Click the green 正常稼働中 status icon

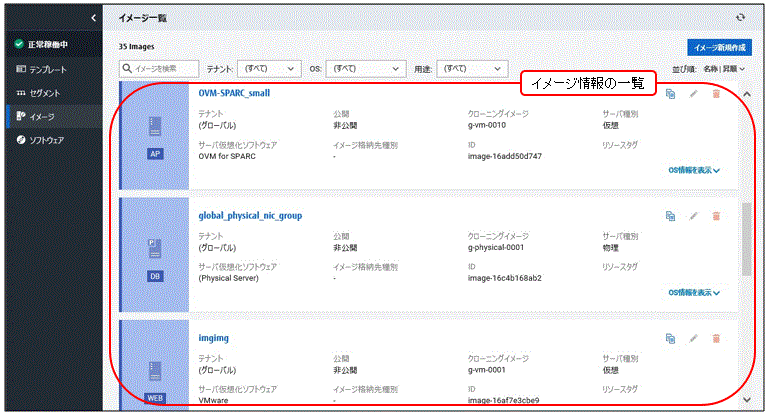point(19,44)
